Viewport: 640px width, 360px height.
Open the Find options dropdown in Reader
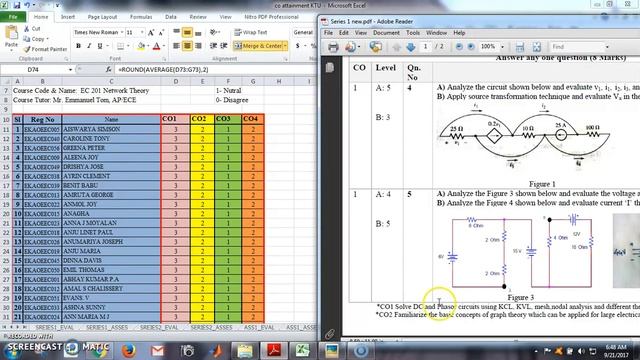[x=607, y=47]
